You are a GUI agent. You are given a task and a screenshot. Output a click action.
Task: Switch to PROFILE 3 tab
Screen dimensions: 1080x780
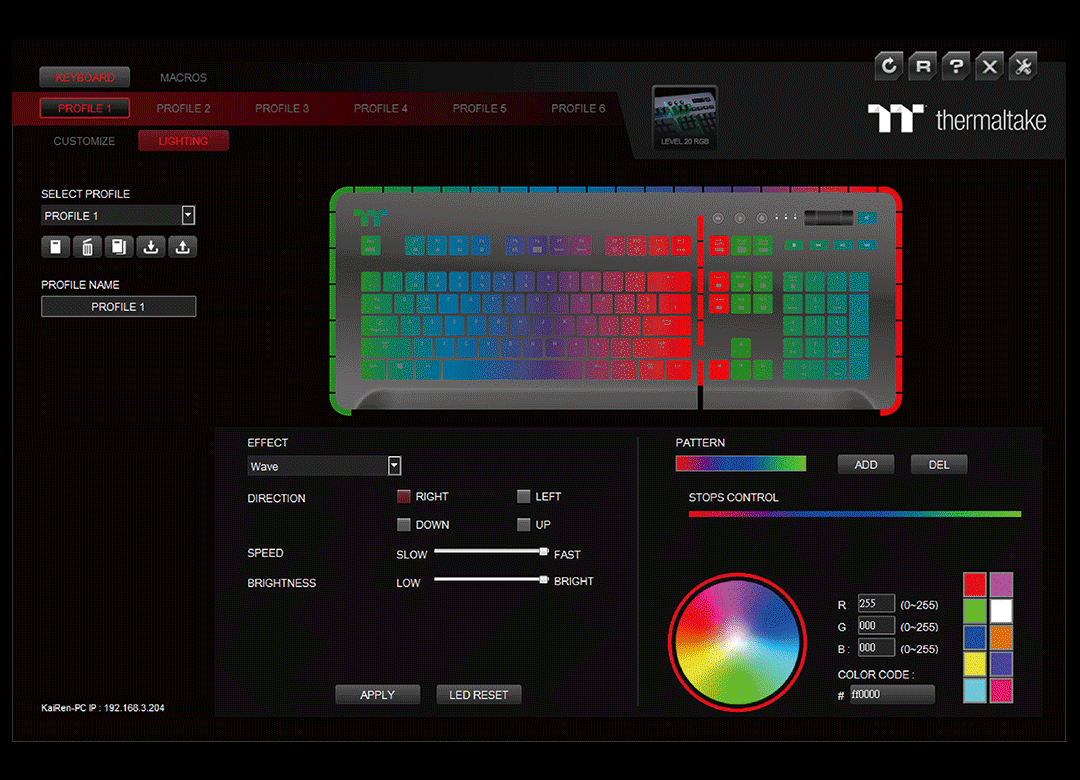point(282,108)
